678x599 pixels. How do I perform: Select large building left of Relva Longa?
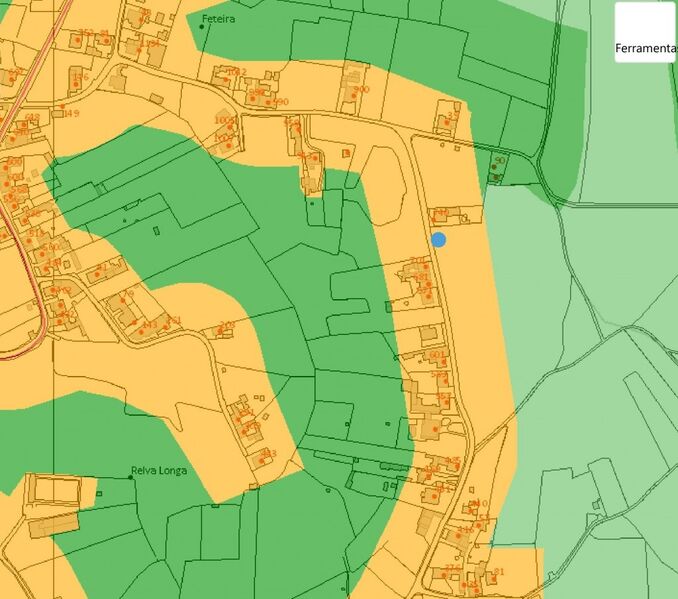pyautogui.click(x=50, y=490)
